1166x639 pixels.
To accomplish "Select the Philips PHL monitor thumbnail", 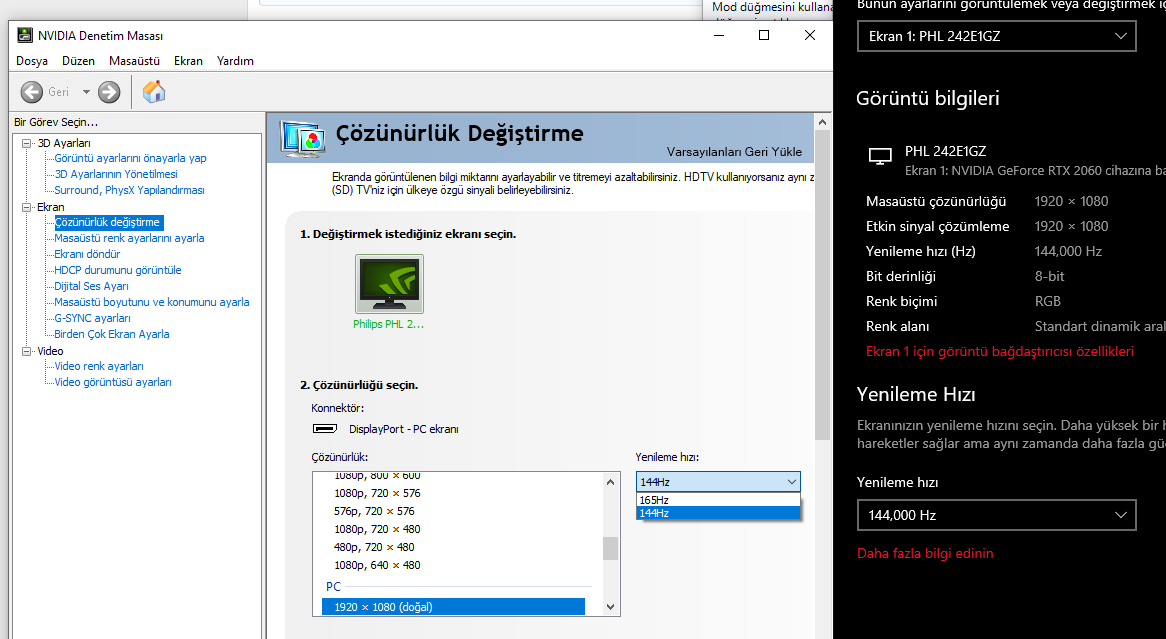I will point(389,284).
